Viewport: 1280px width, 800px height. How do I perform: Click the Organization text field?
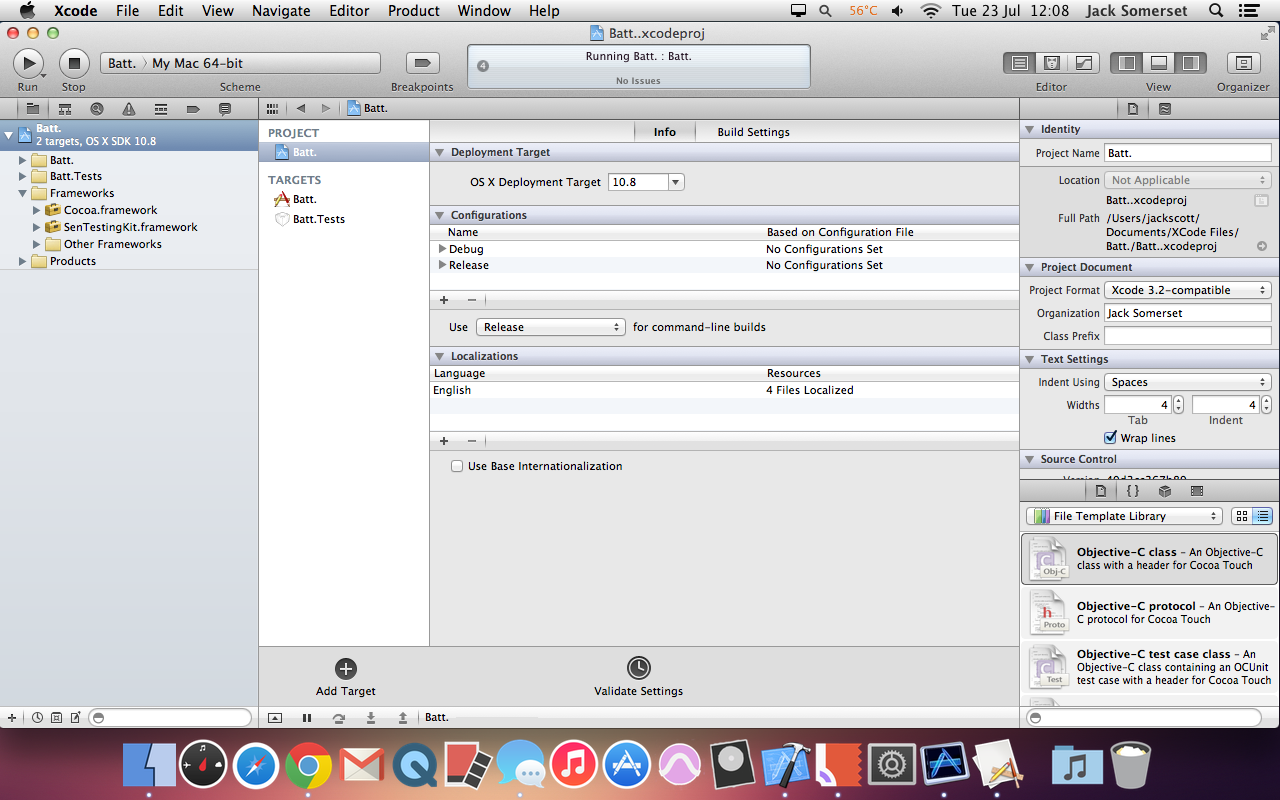tap(1188, 313)
